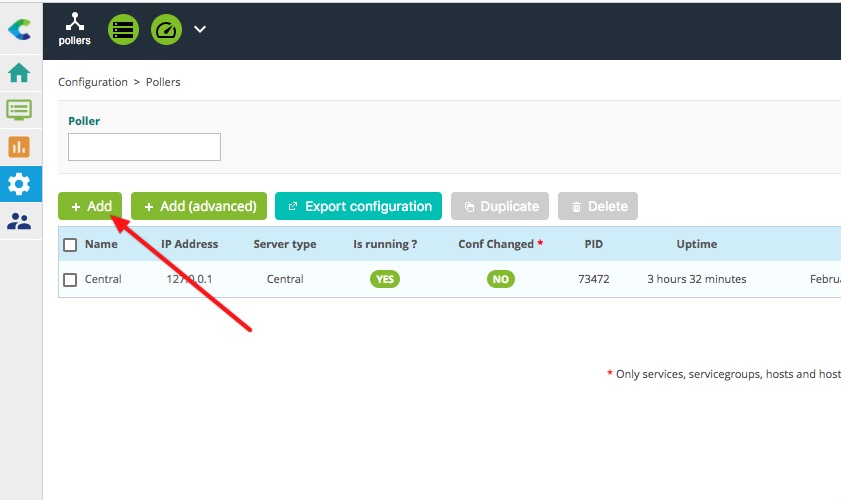Click the Add poller button
Screen dimensions: 841x500
pyautogui.click(x=90, y=206)
